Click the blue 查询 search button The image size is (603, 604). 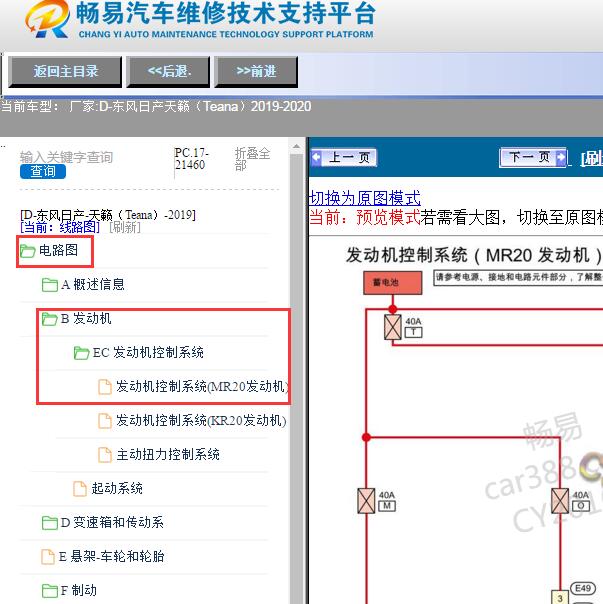pos(43,171)
